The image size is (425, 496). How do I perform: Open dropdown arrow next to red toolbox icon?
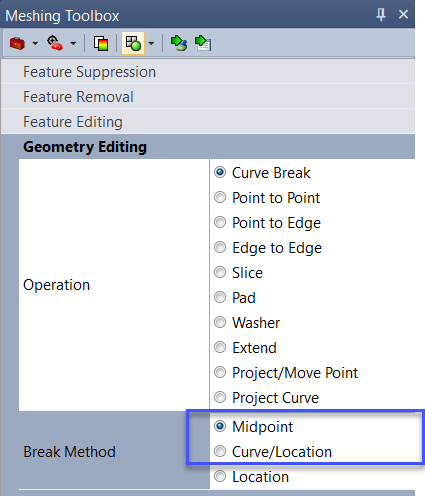click(35, 43)
